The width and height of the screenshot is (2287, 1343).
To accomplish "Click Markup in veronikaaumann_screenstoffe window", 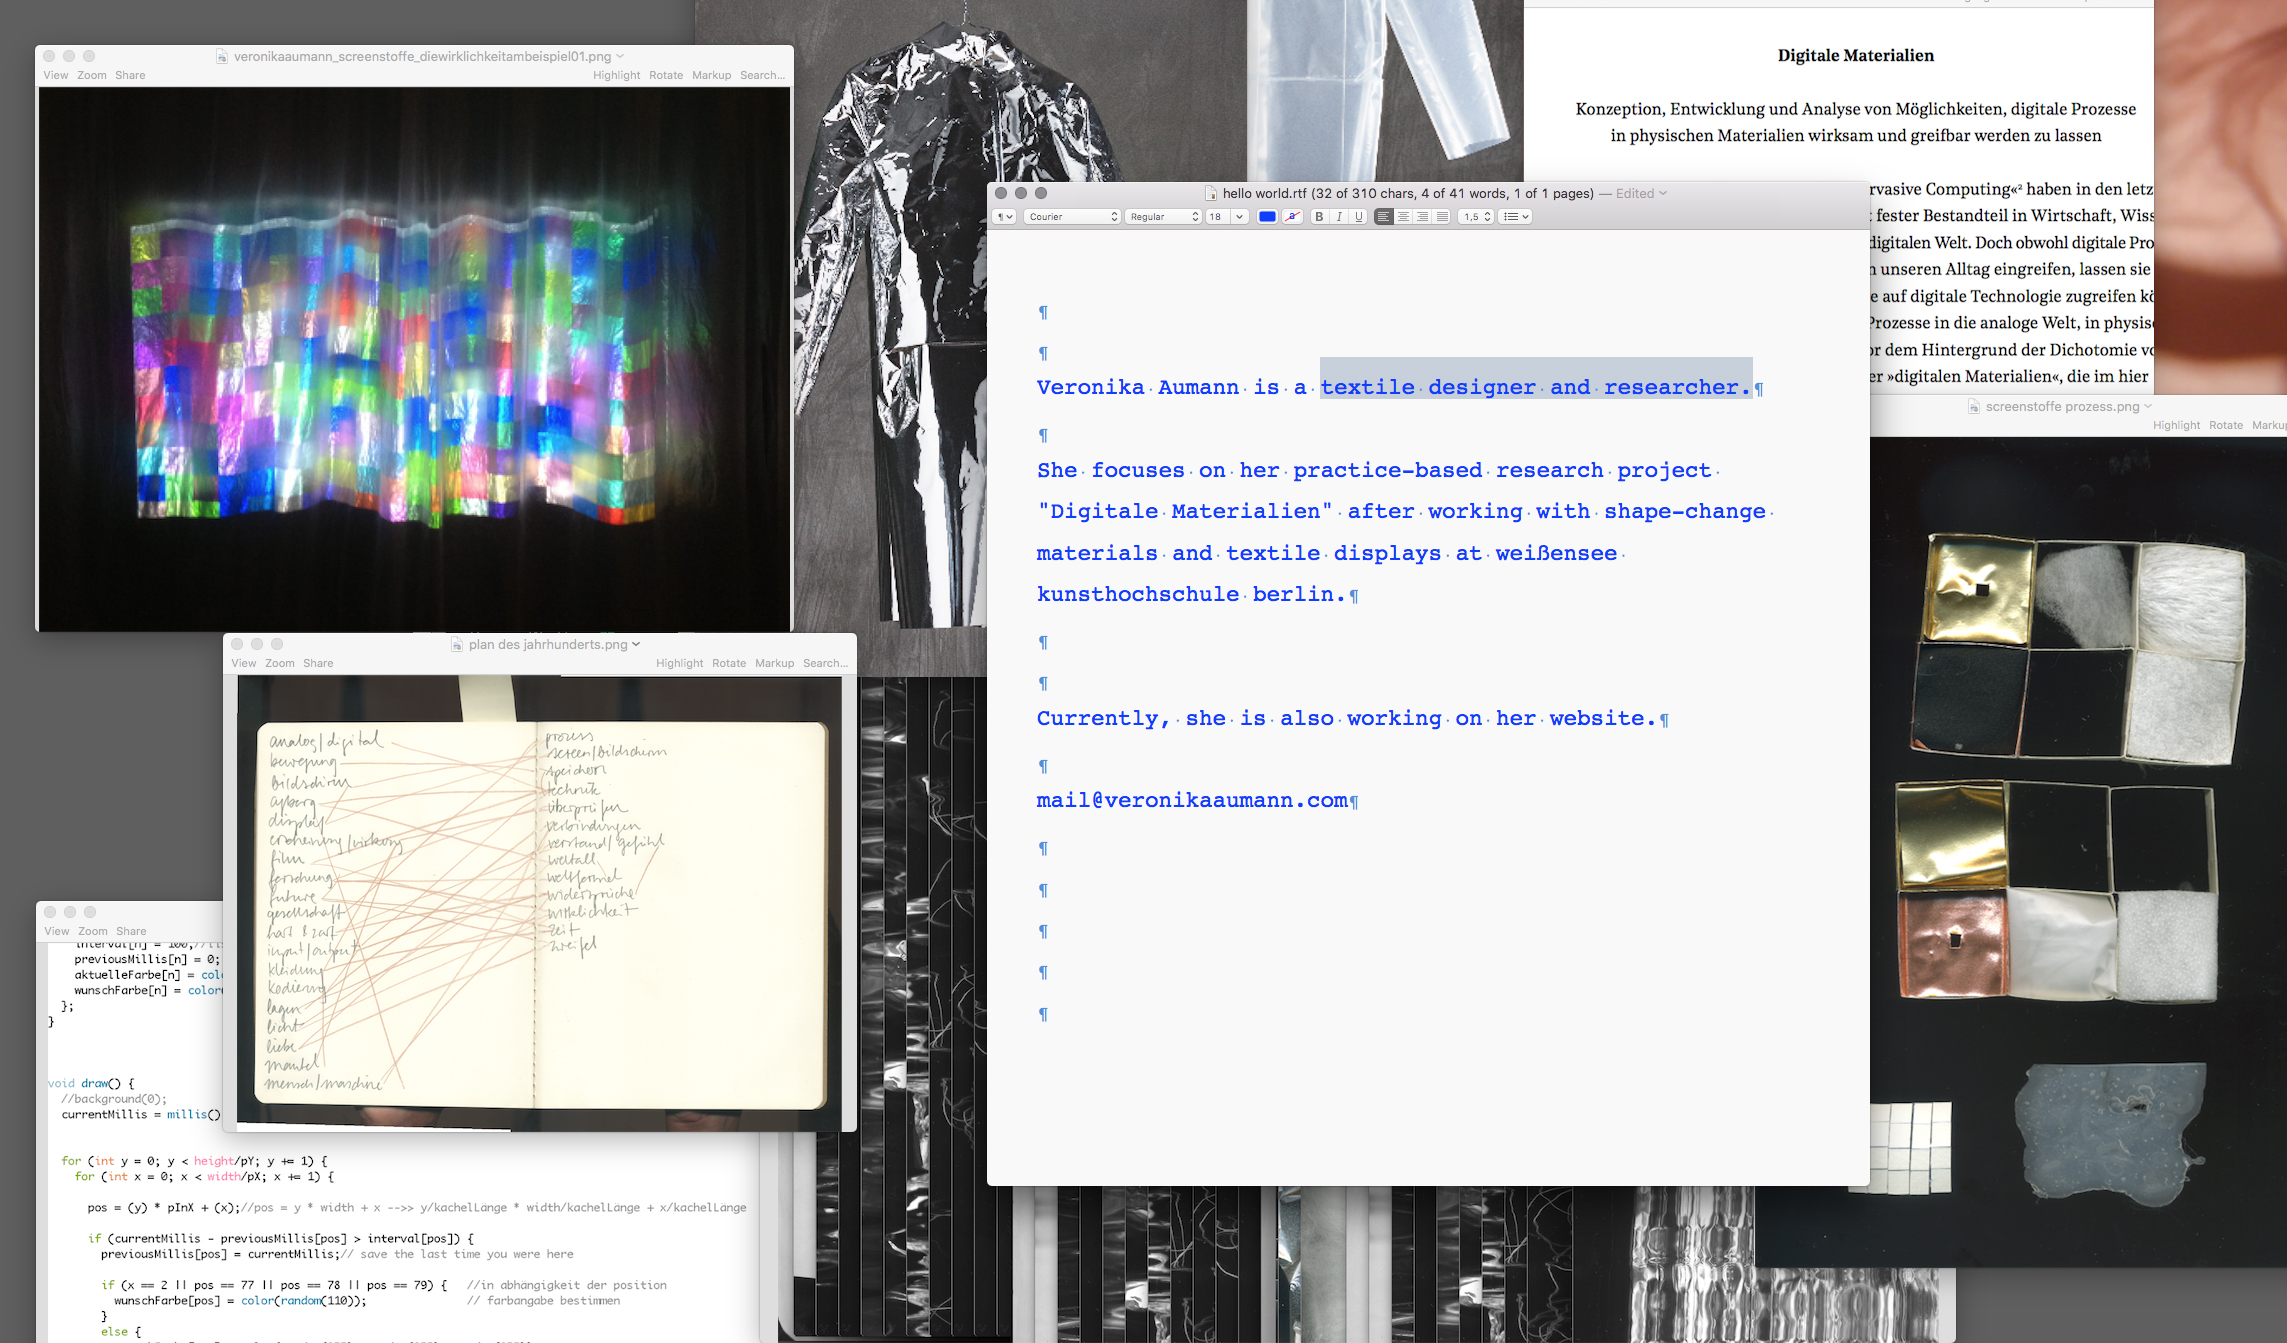I will coord(712,75).
